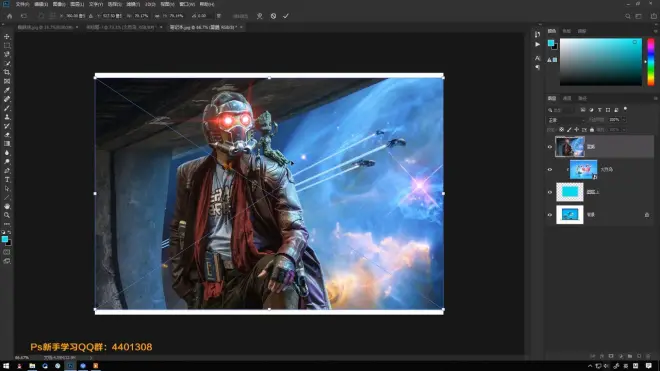
Task: Select the Path Selection tool
Action: [x=7, y=189]
